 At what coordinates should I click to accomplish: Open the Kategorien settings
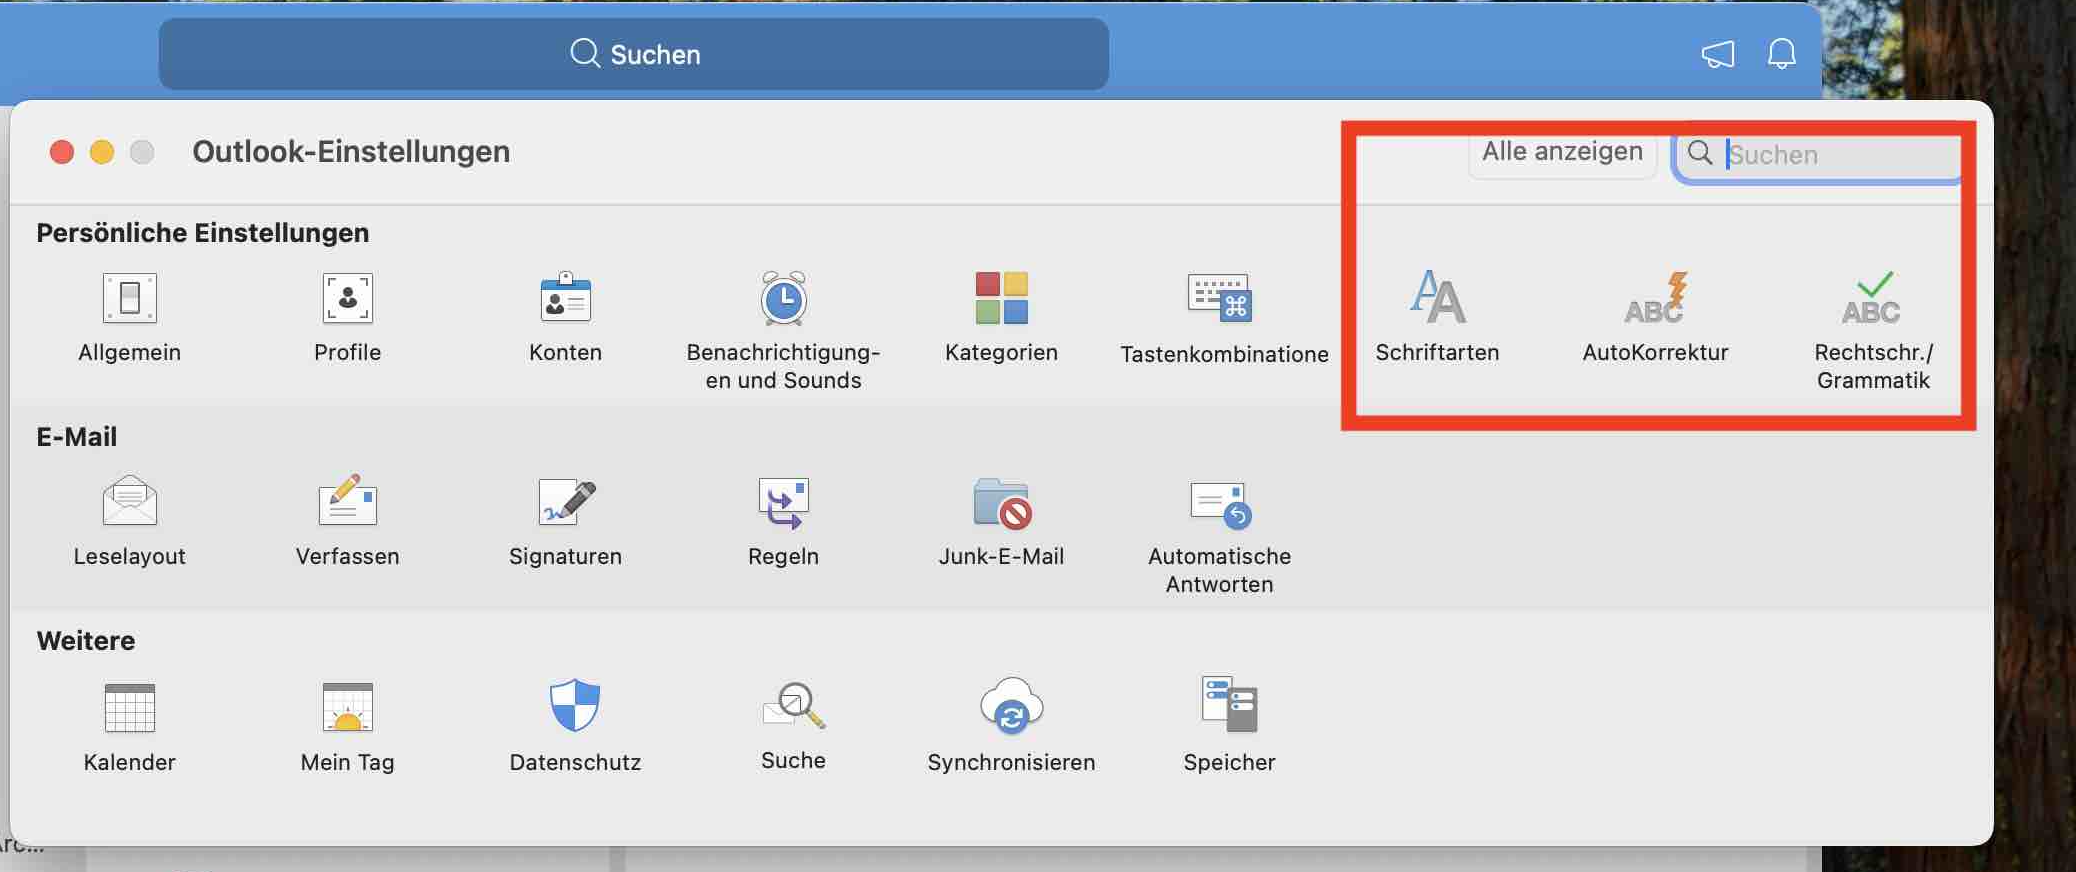click(1001, 318)
